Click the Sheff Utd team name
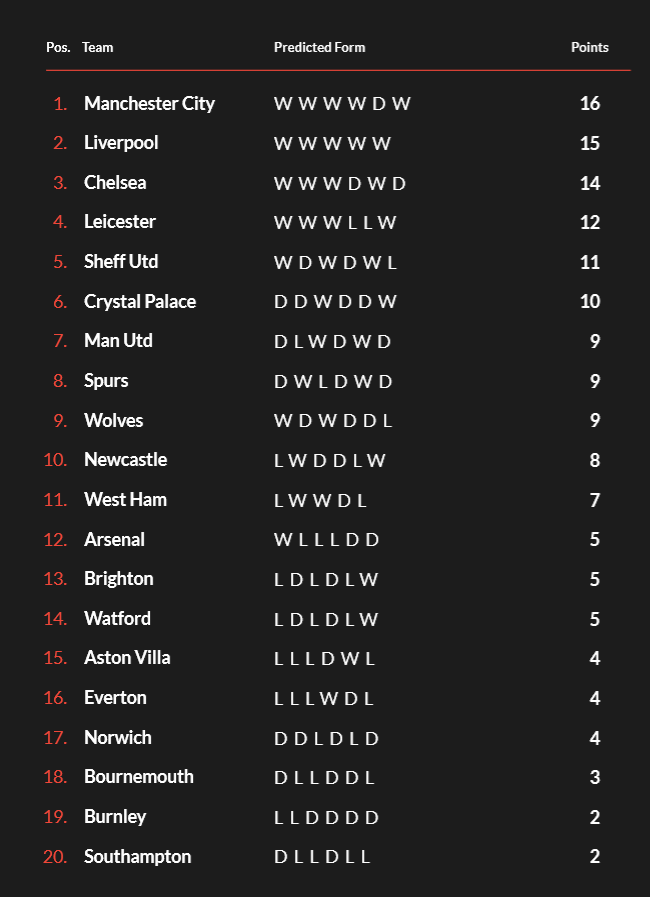Viewport: 650px width, 897px height. tap(121, 262)
